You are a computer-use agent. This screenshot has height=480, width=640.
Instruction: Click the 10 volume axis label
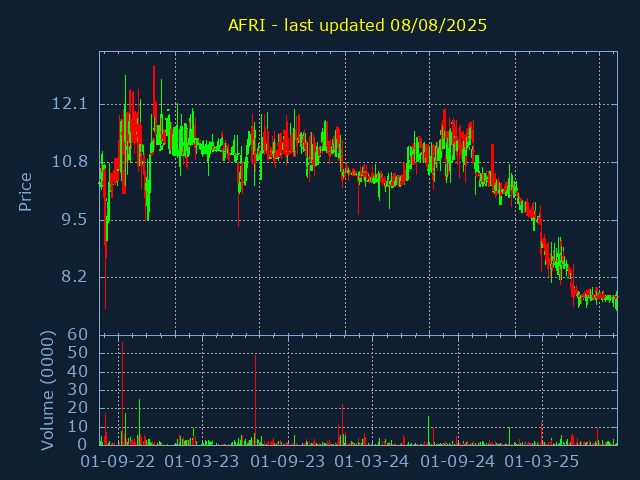pyautogui.click(x=78, y=427)
